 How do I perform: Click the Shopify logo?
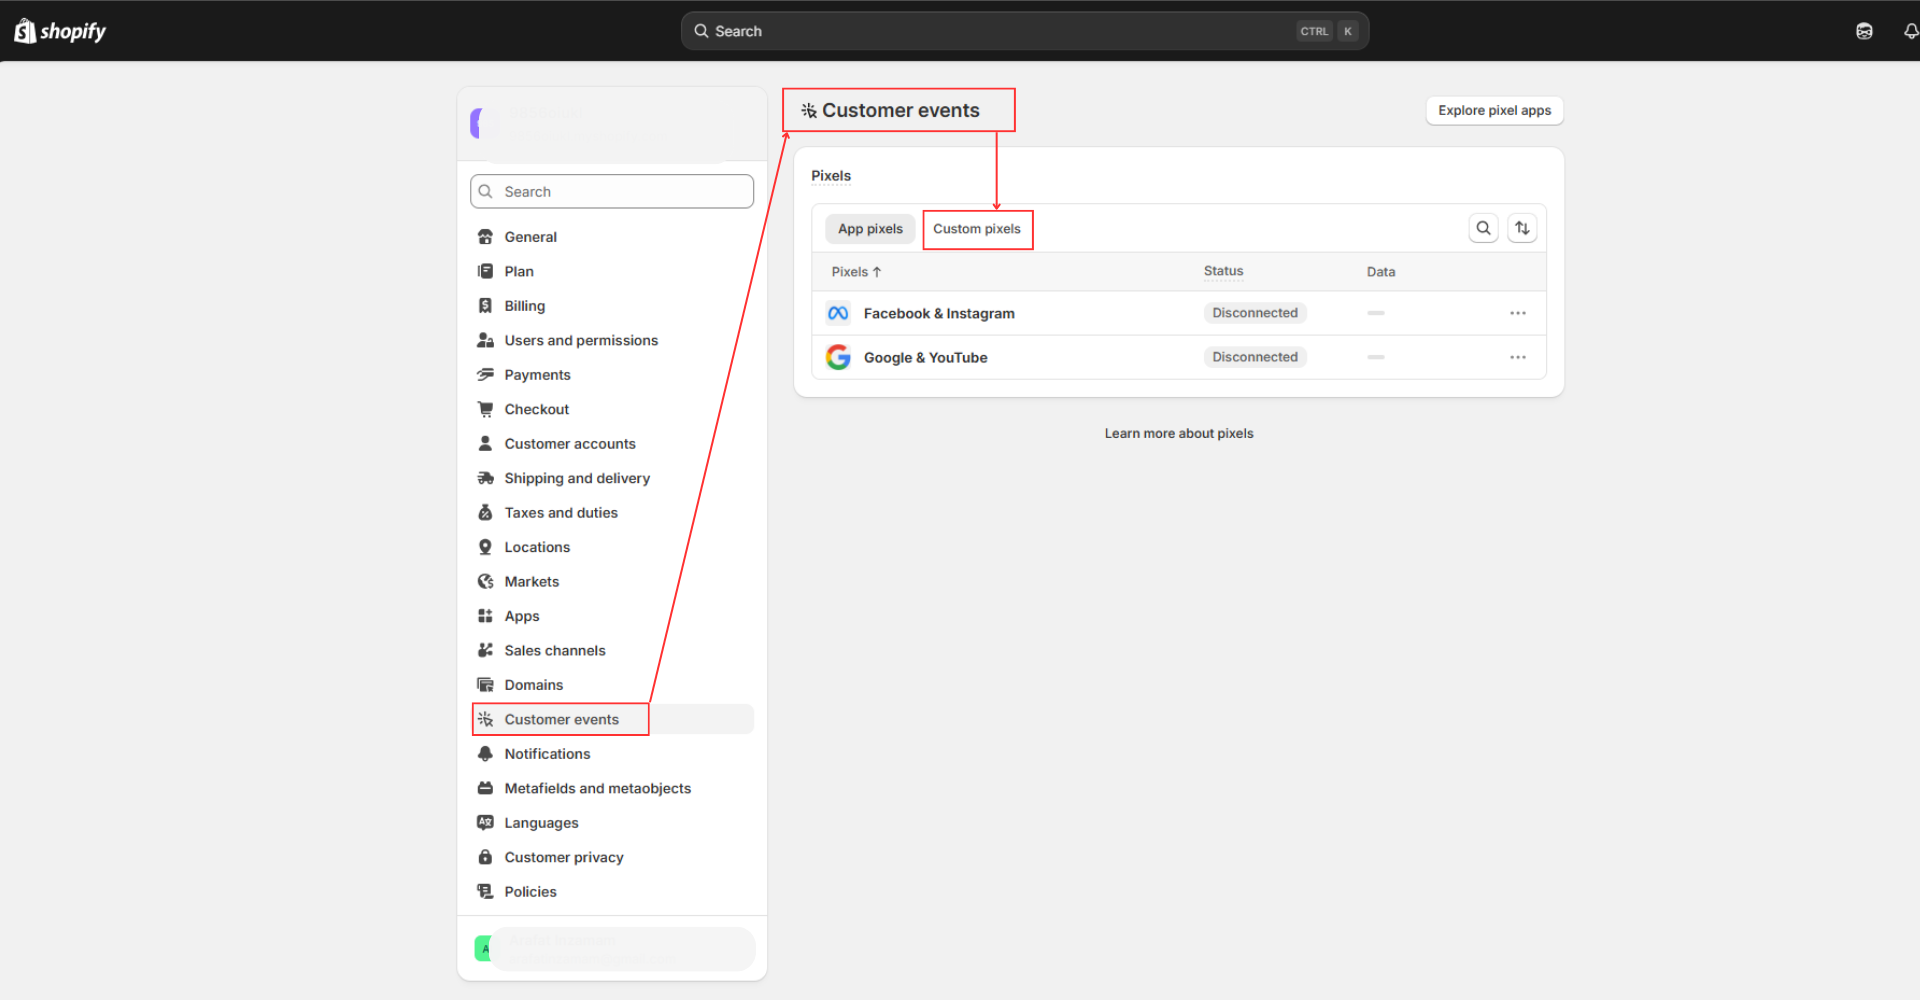pos(60,31)
